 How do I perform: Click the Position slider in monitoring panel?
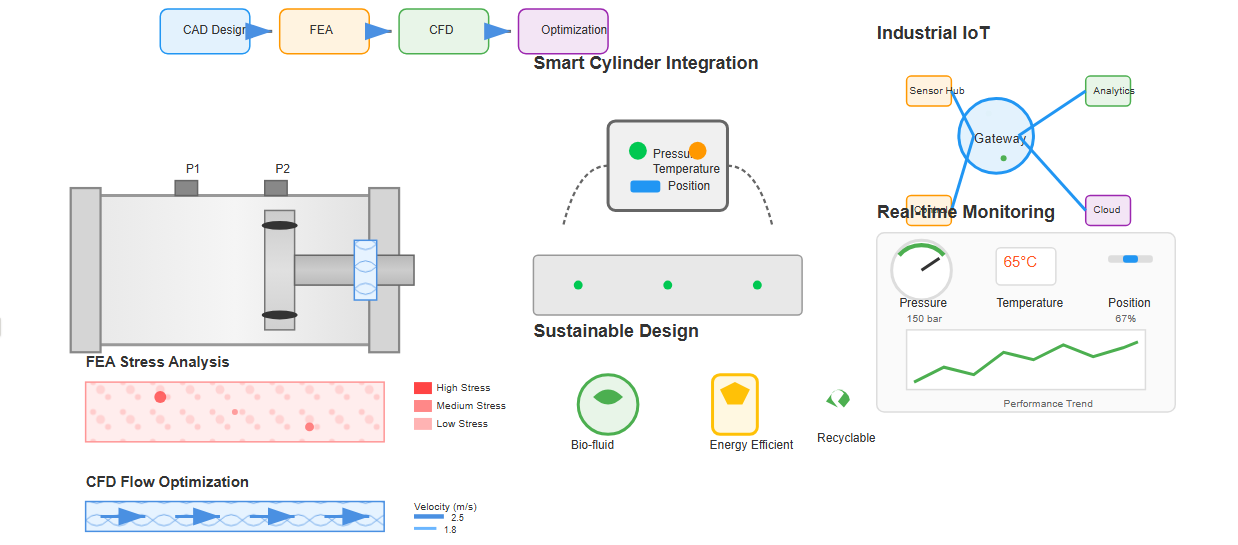(1130, 259)
